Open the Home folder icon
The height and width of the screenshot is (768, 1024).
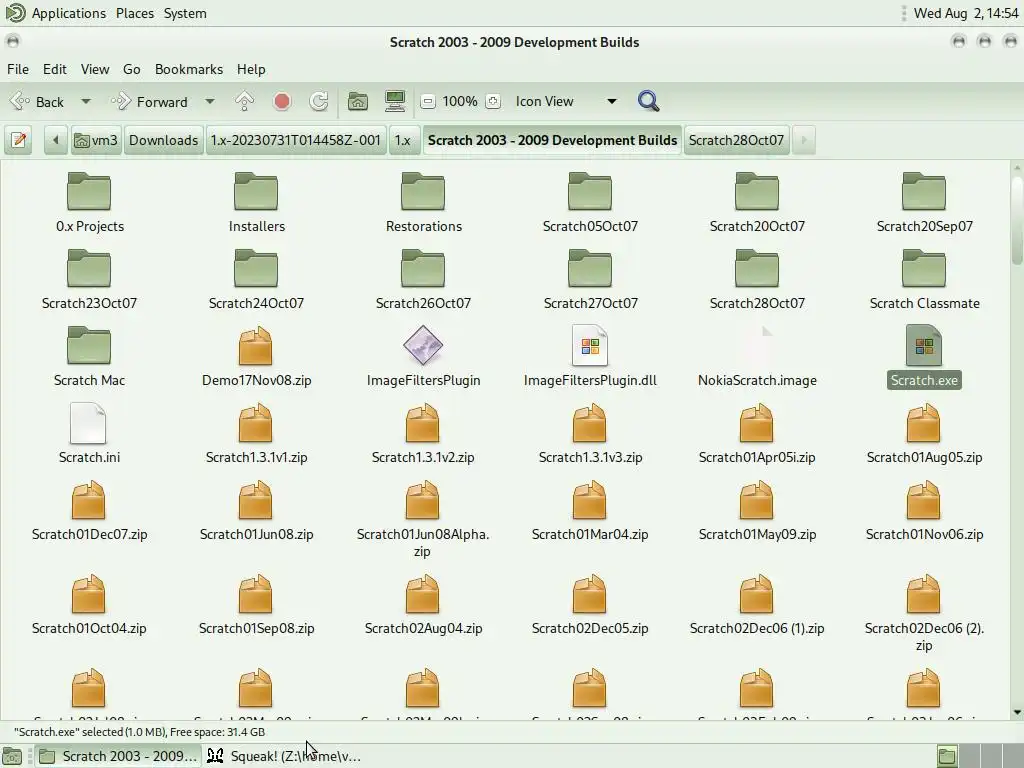click(357, 101)
